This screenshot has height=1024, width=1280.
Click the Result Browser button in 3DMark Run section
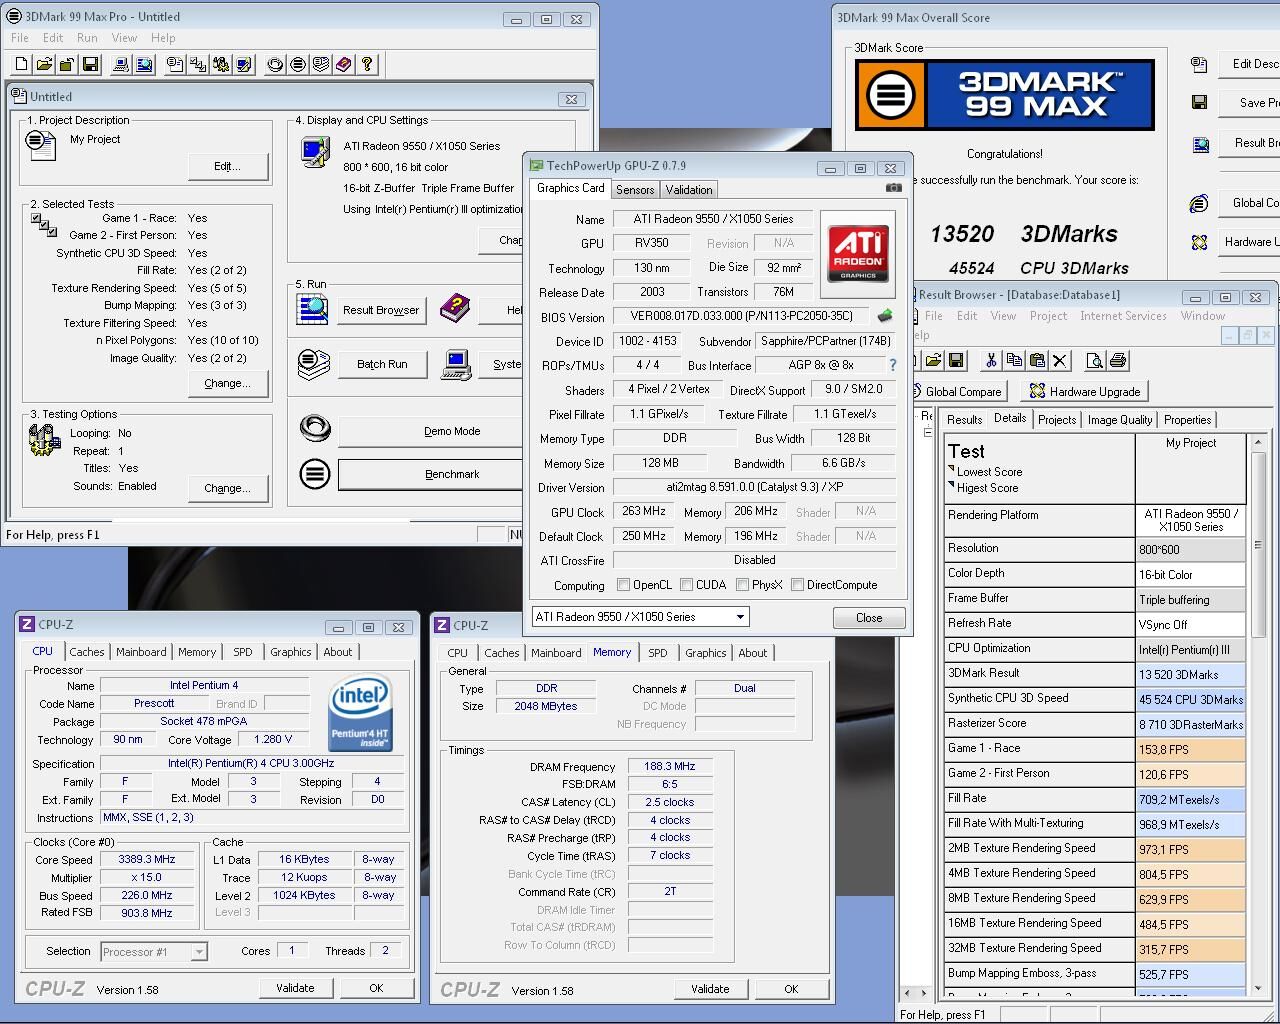[x=381, y=310]
